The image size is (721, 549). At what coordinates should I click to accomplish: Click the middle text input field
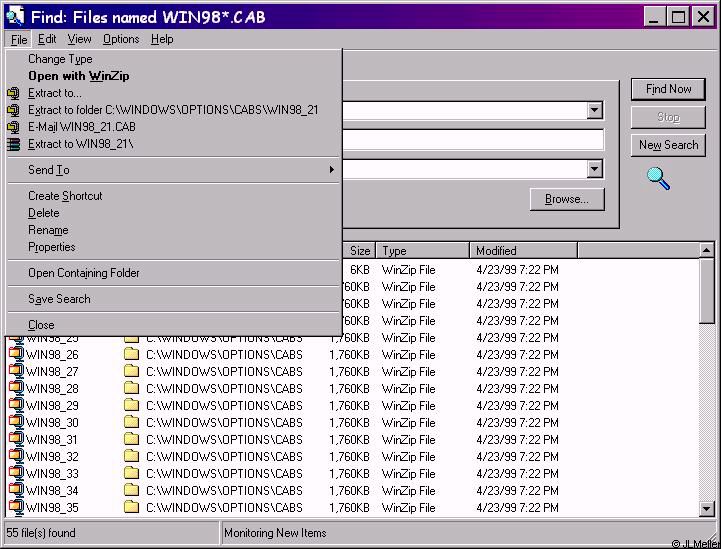[473, 140]
